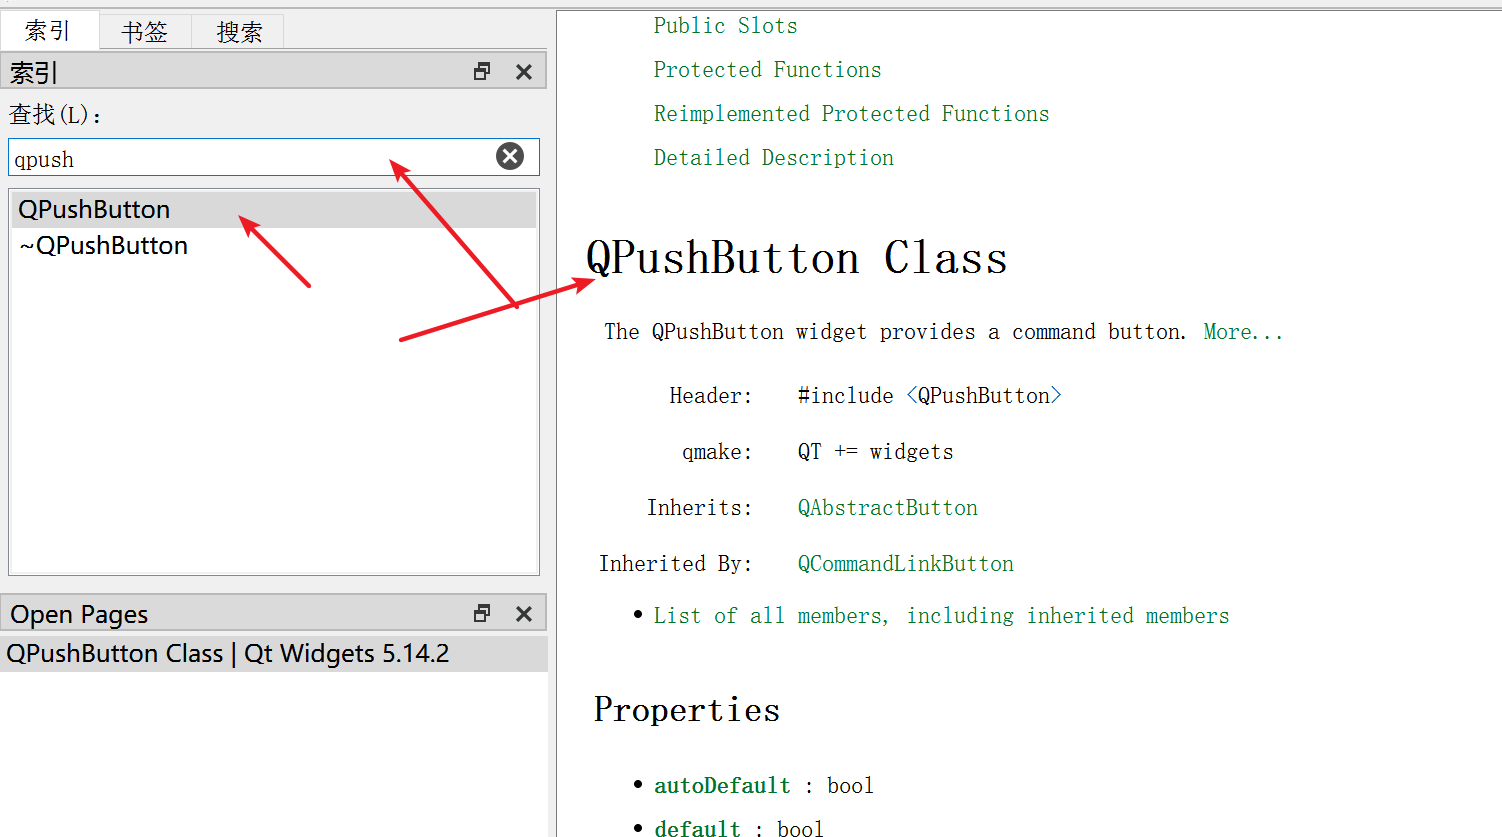Float the 索引 panel with its undock icon
Image resolution: width=1502 pixels, height=837 pixels.
click(x=482, y=72)
